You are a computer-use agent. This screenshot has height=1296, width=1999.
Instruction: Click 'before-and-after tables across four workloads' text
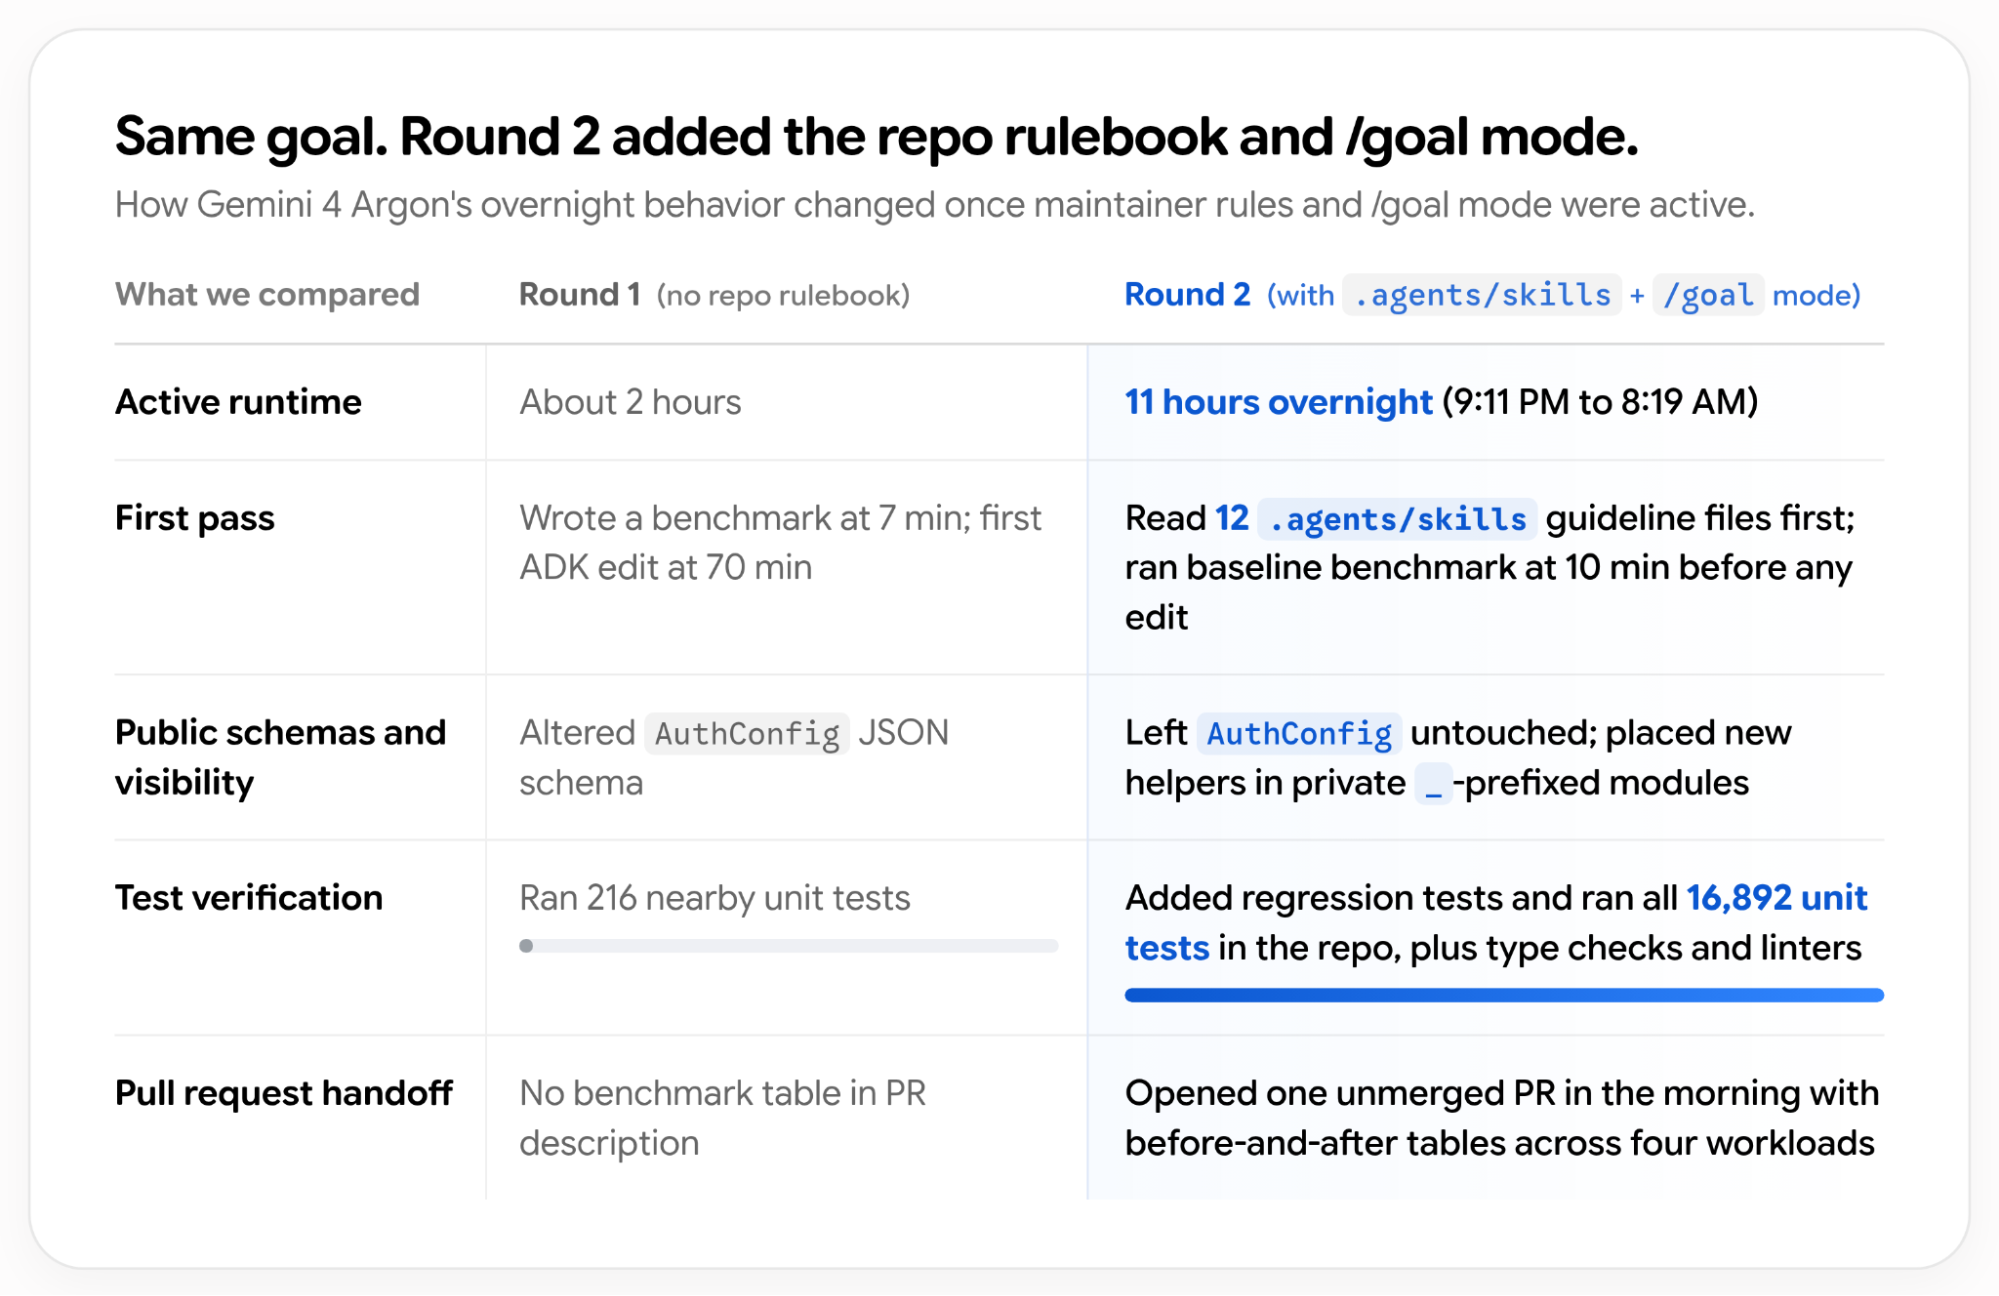[1499, 1143]
